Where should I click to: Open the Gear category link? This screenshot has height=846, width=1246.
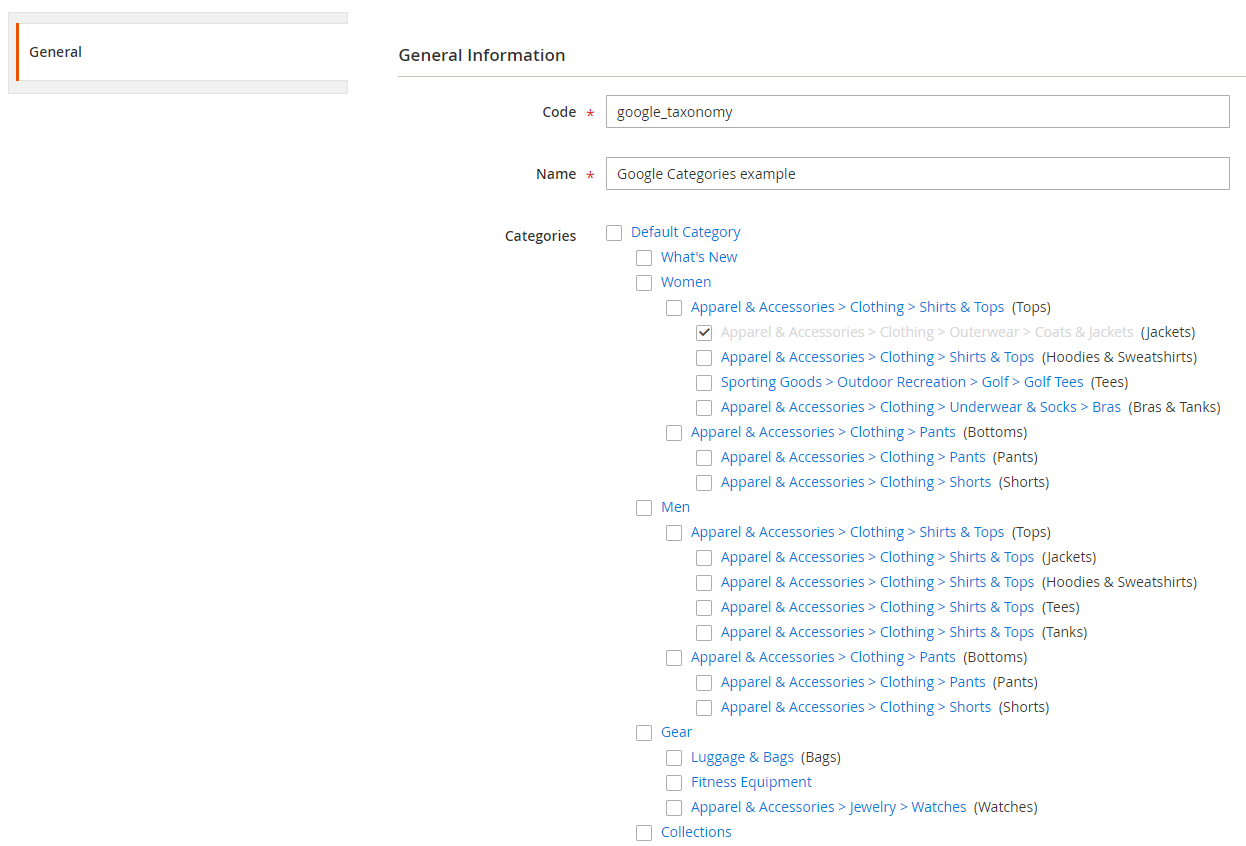677,732
